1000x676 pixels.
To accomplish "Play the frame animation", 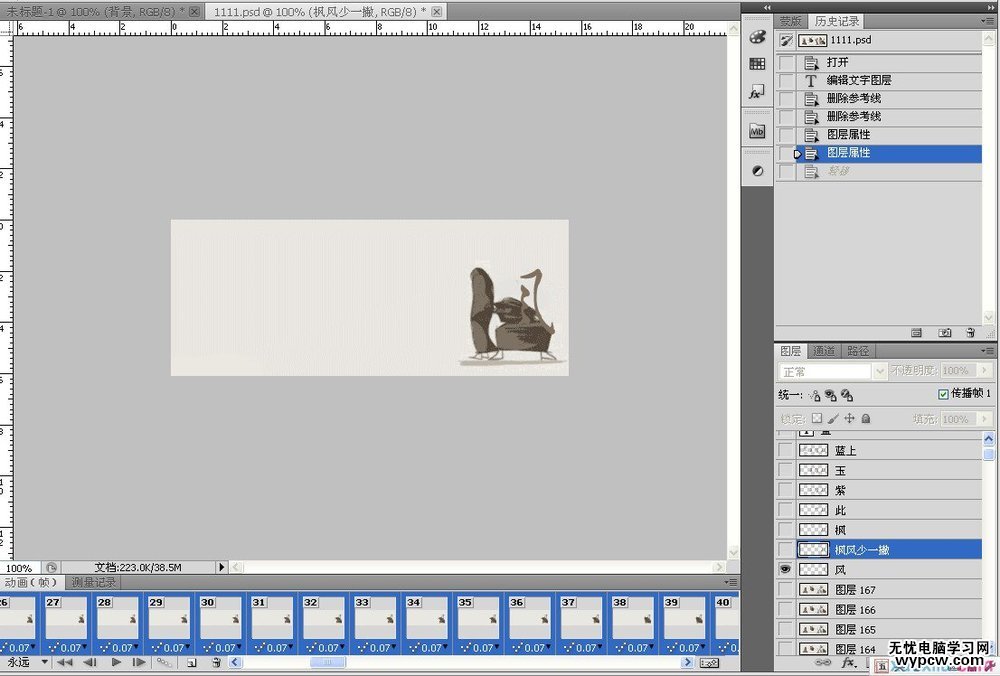I will click(x=116, y=662).
